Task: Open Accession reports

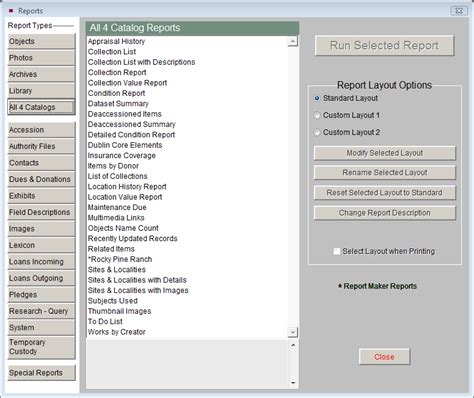Action: [41, 130]
